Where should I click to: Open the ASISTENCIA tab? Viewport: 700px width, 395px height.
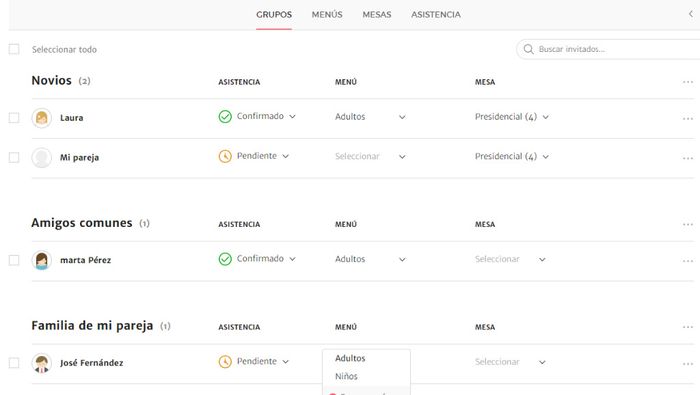coord(436,15)
